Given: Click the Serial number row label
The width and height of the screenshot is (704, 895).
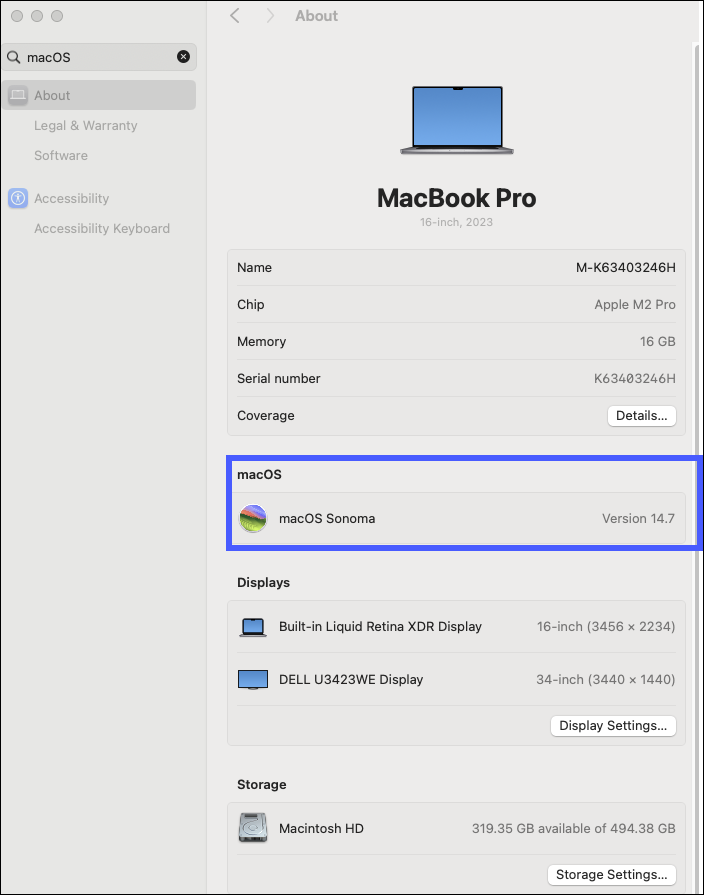Looking at the screenshot, I should [x=279, y=378].
